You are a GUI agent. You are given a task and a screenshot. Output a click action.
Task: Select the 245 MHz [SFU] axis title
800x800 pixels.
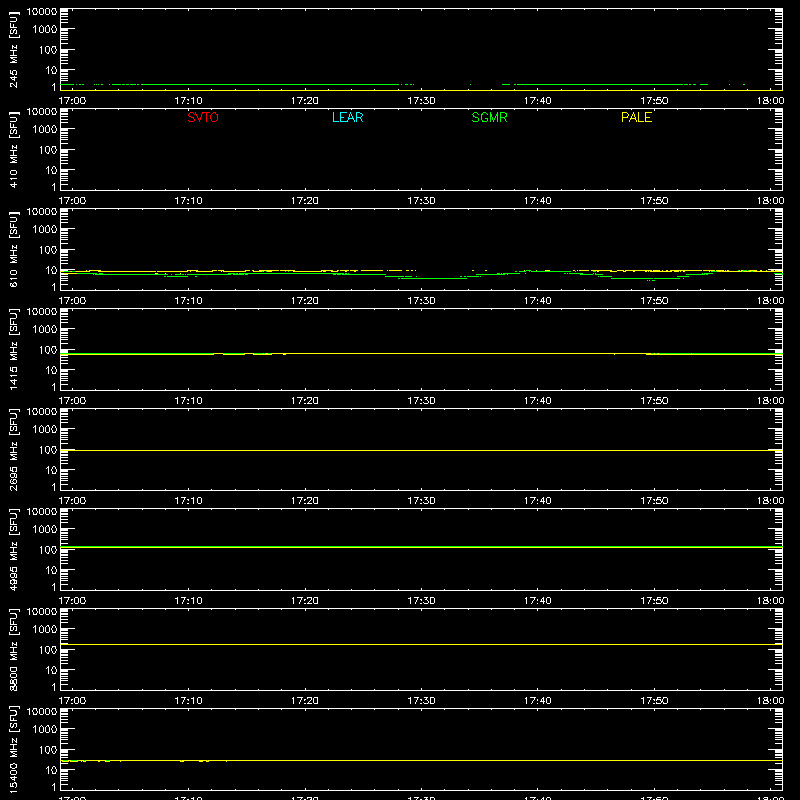point(13,49)
